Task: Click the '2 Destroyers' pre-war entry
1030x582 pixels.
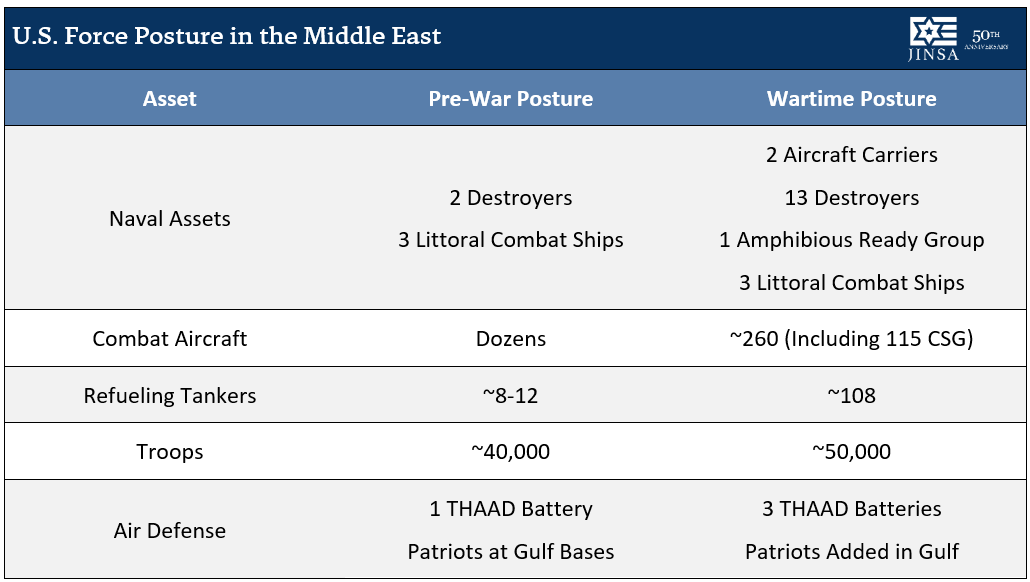Action: [x=510, y=198]
